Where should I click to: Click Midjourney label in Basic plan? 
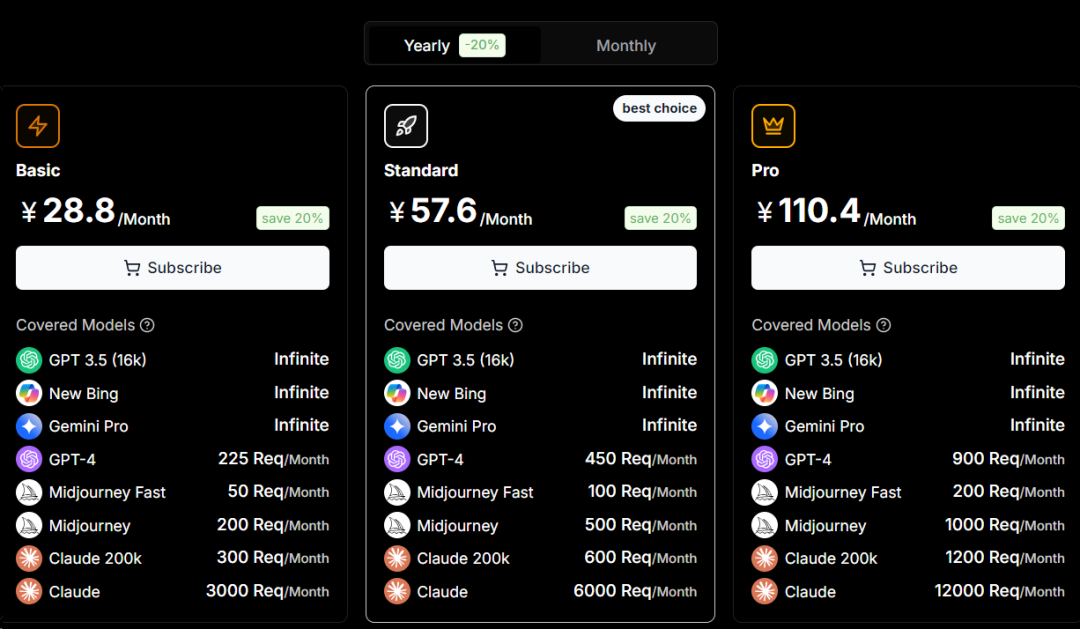[90, 526]
